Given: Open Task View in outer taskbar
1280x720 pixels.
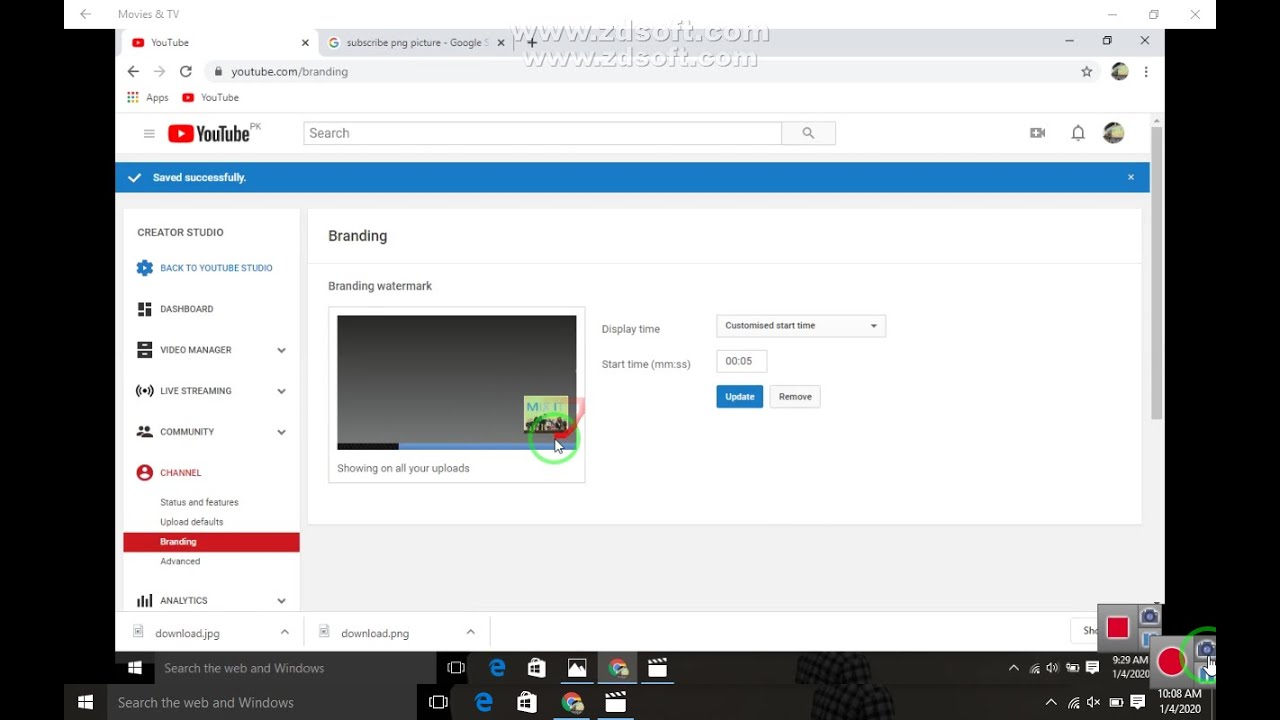Looking at the screenshot, I should point(438,703).
